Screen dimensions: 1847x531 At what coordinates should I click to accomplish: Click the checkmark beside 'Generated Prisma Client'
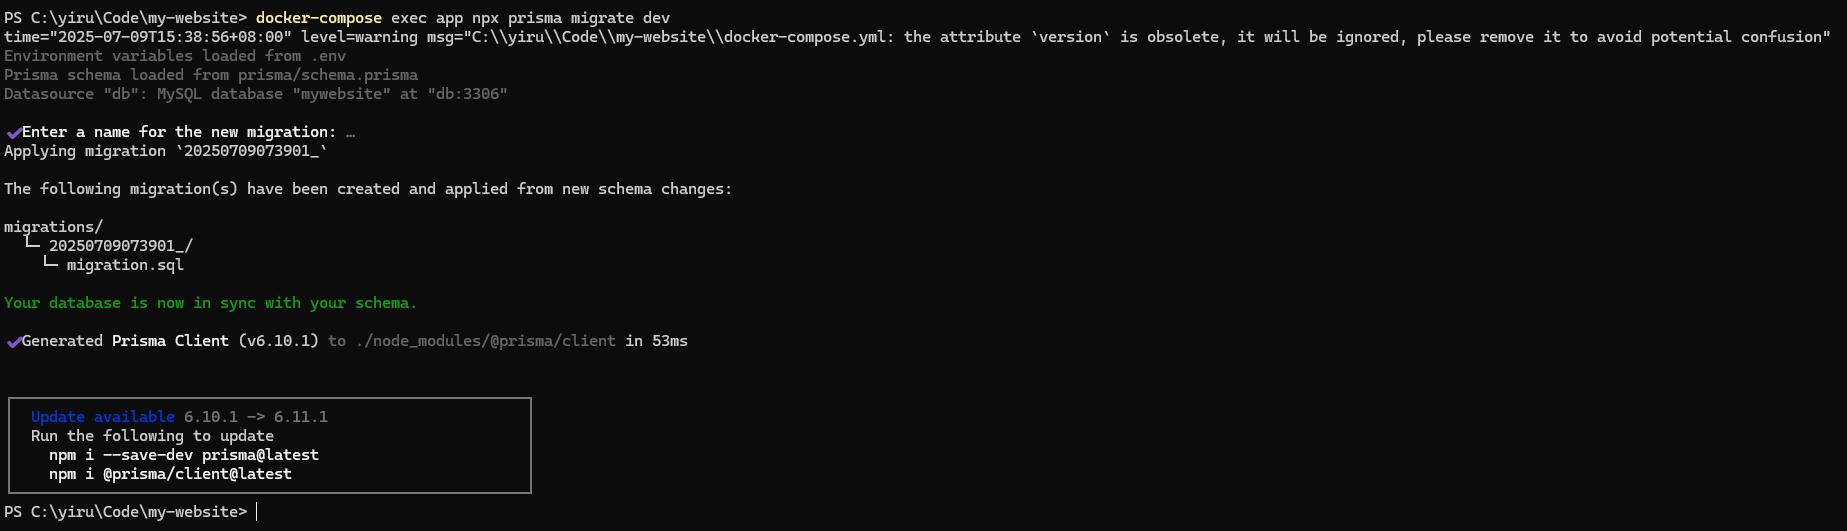tap(13, 341)
